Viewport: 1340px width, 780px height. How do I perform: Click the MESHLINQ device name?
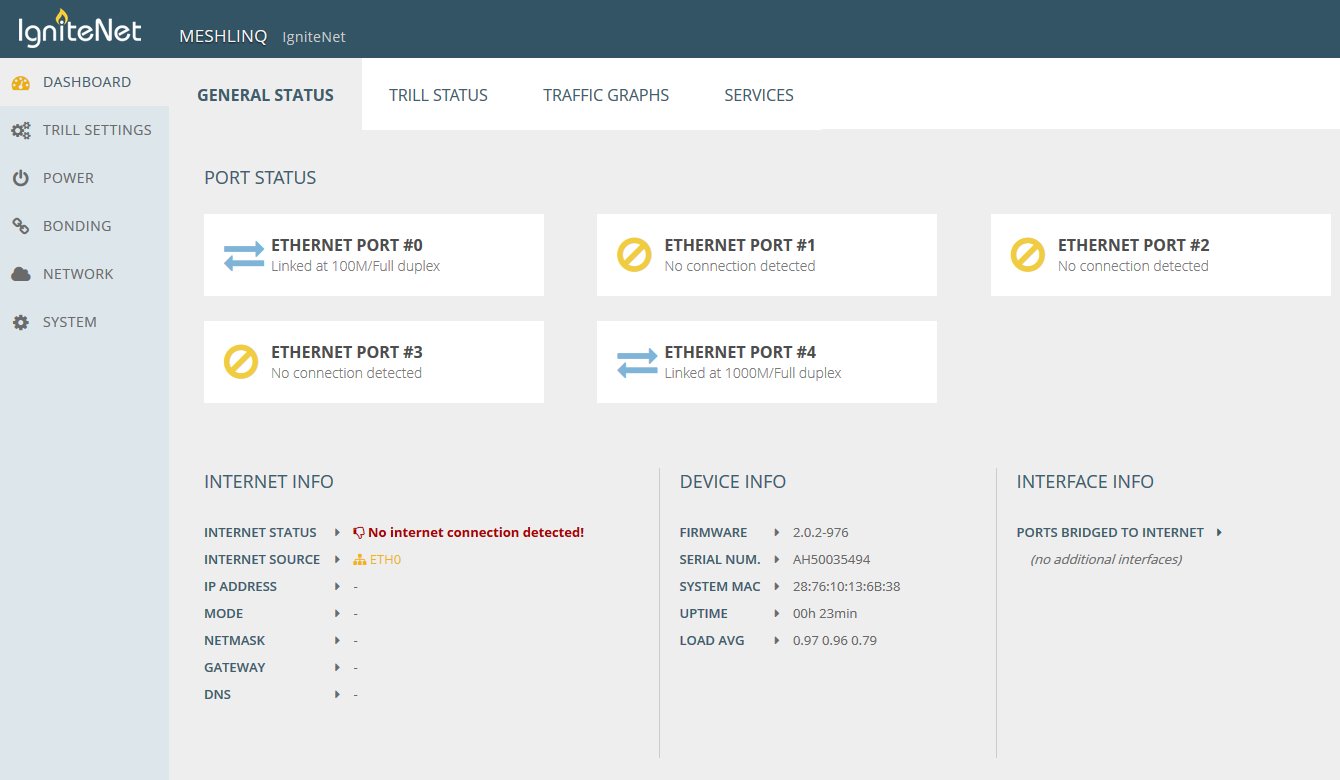[x=222, y=36]
